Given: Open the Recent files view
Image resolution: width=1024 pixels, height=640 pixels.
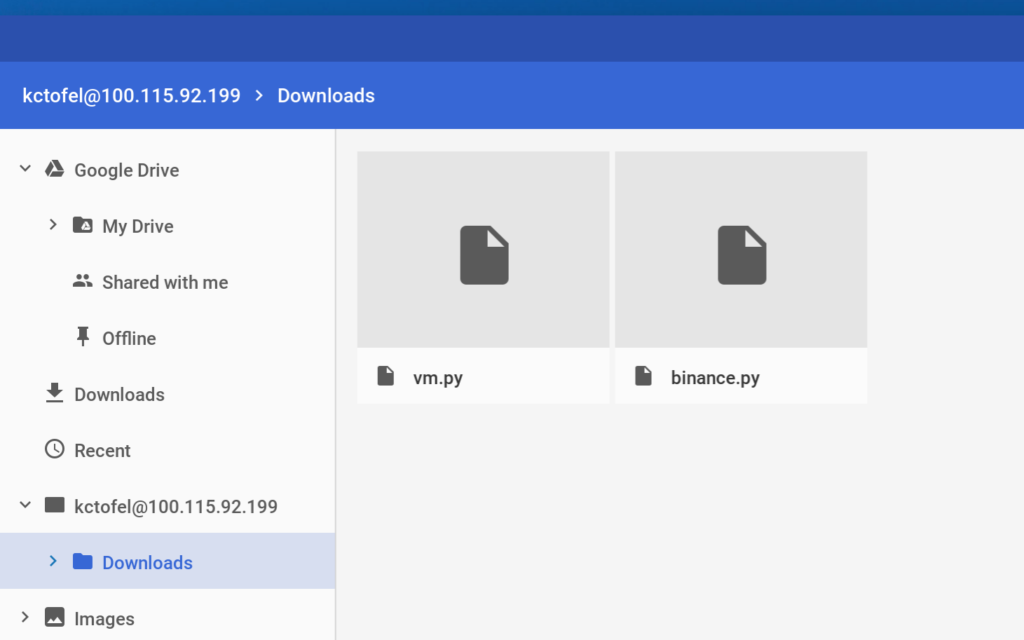Looking at the screenshot, I should click(x=103, y=451).
